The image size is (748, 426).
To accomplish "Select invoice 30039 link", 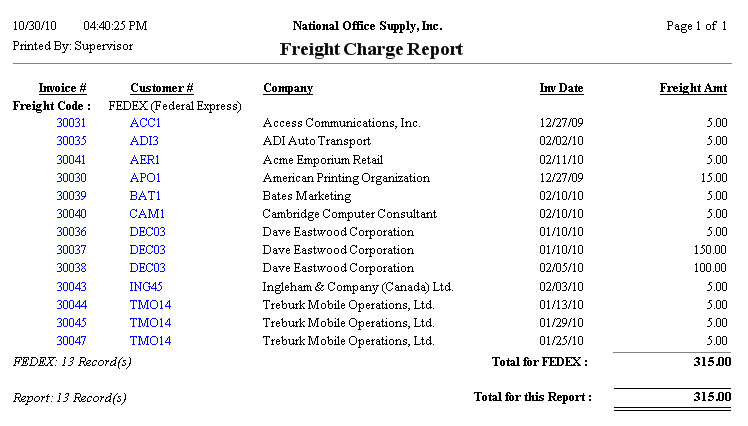I will click(71, 196).
